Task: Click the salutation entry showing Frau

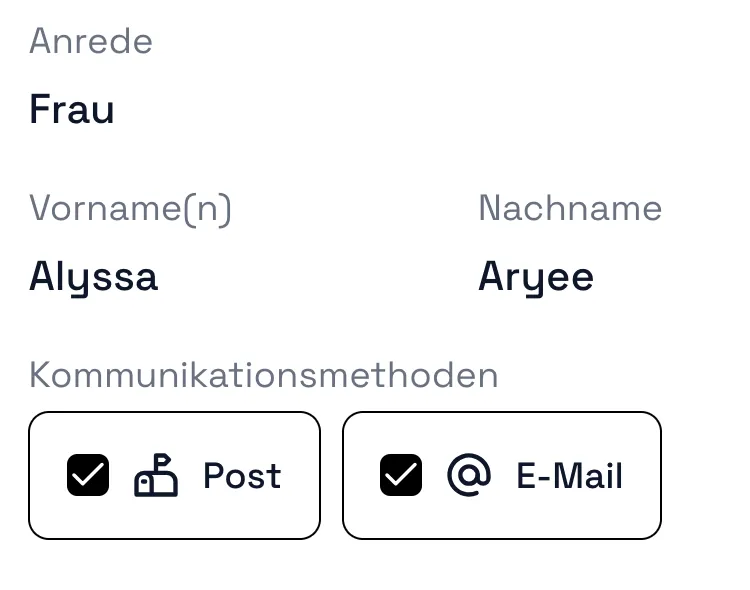Action: [x=72, y=109]
